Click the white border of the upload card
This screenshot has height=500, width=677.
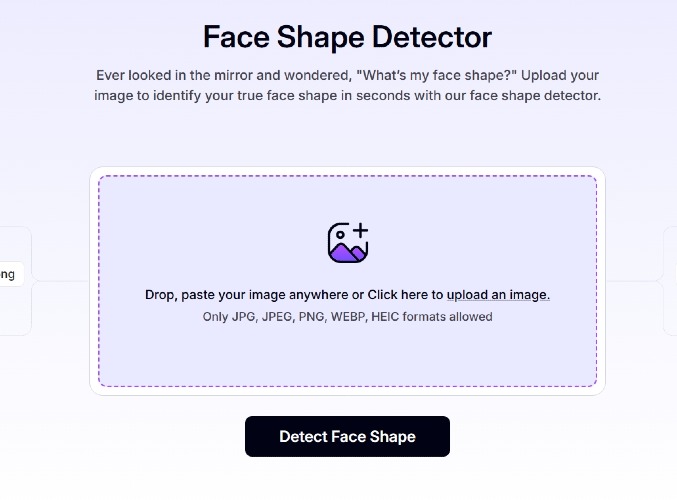tap(94, 281)
